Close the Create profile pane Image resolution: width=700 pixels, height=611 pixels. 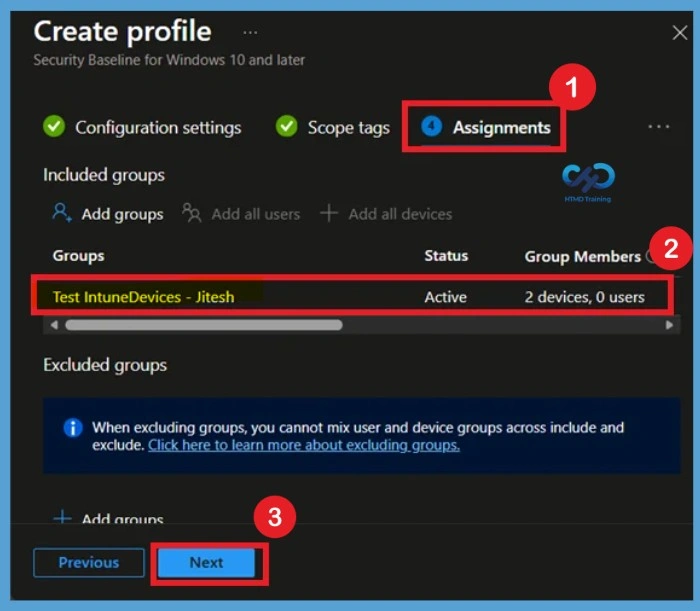(x=680, y=32)
